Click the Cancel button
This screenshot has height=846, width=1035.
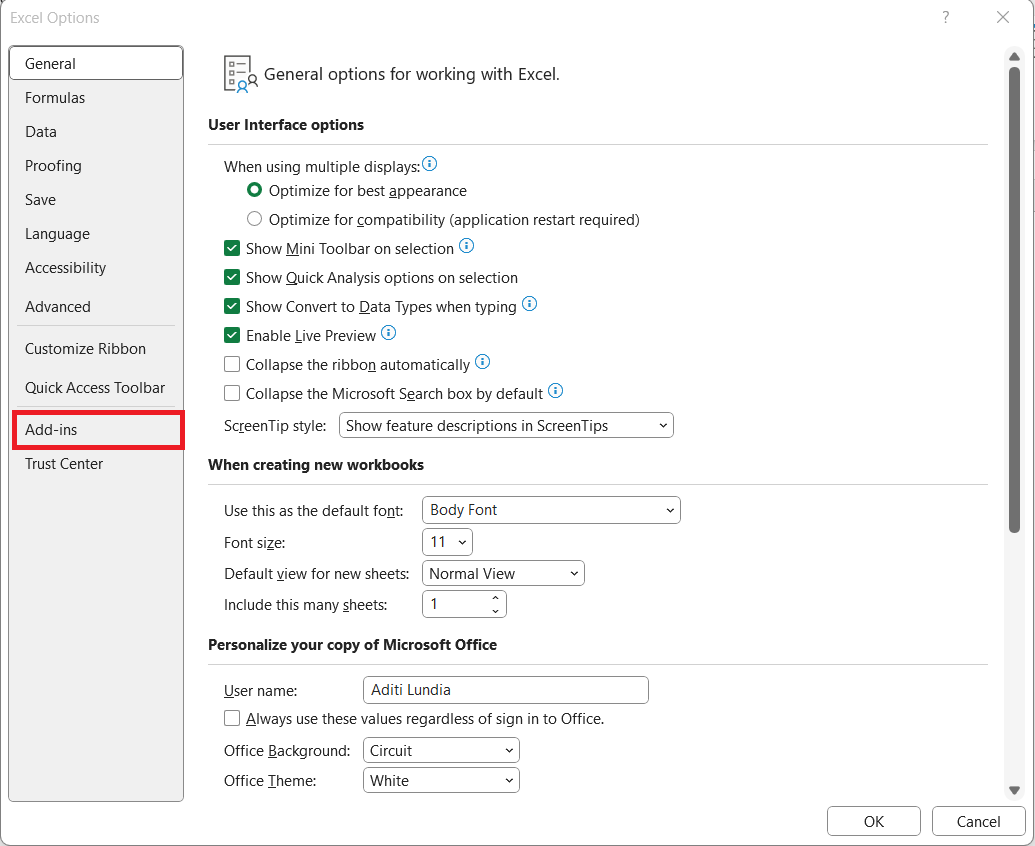[x=978, y=822]
